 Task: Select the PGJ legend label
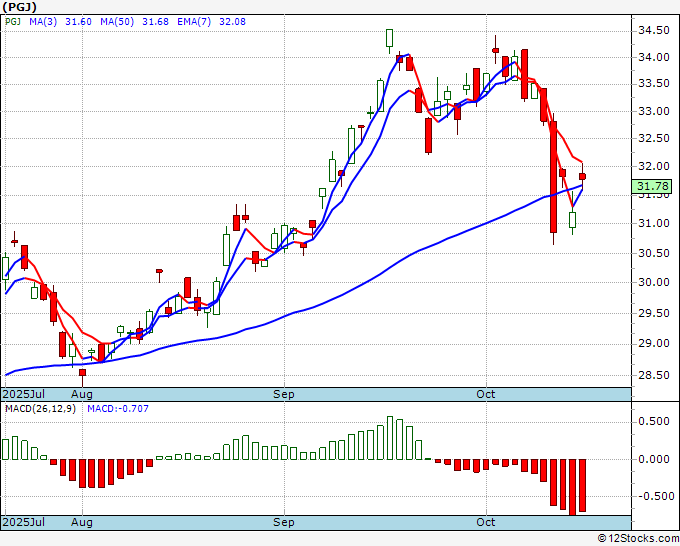(13, 22)
